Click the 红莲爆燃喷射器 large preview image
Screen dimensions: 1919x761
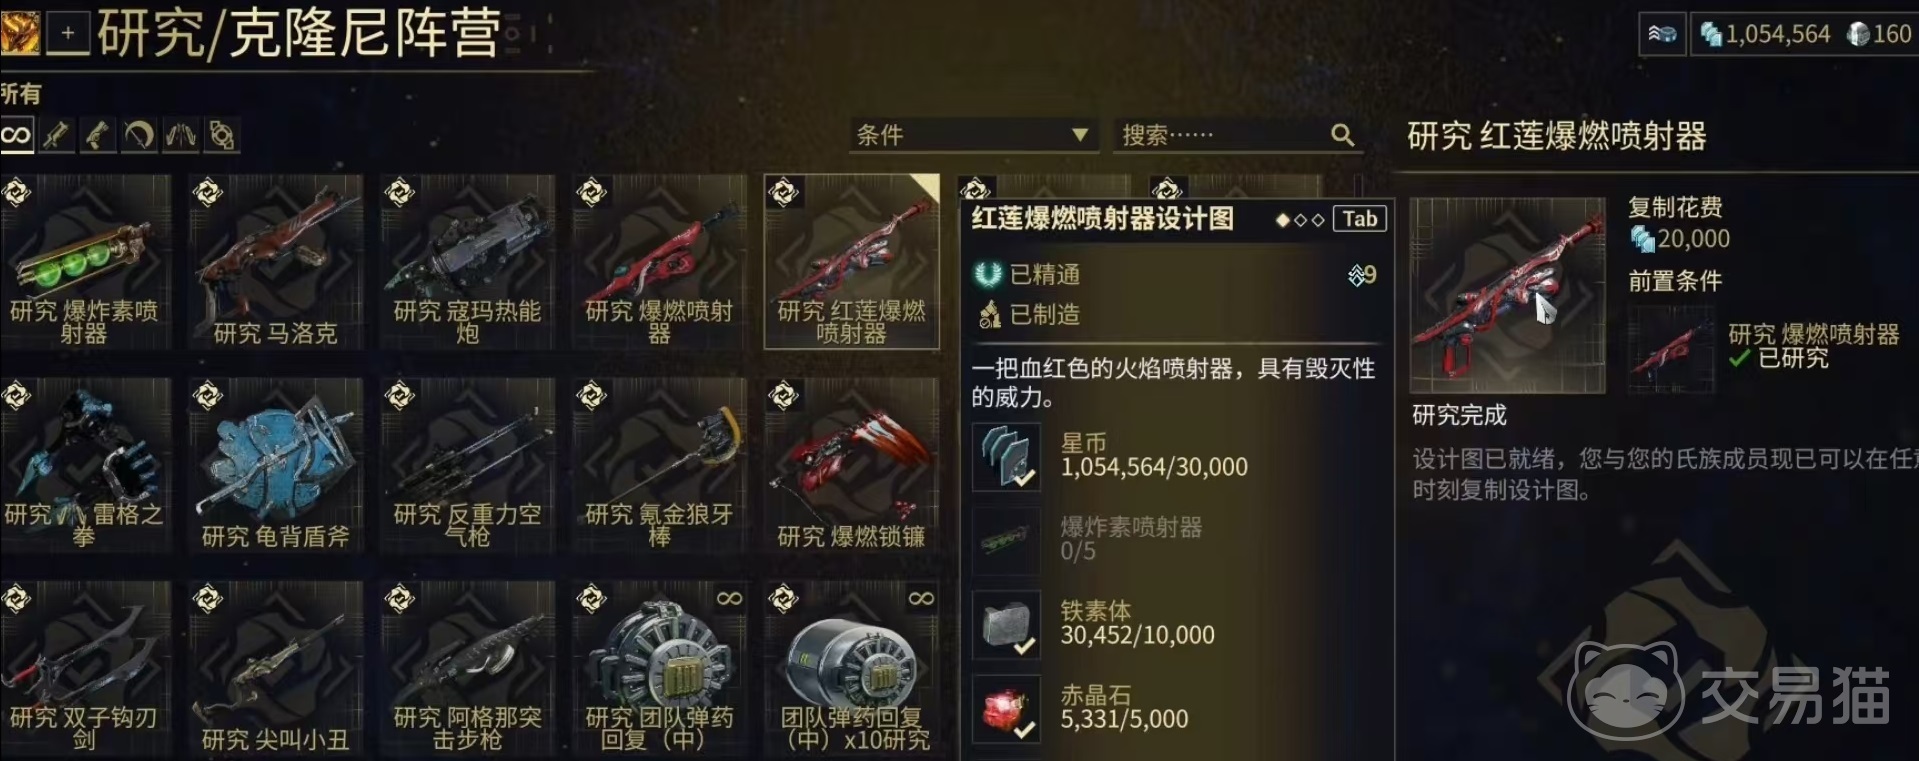tap(1507, 295)
